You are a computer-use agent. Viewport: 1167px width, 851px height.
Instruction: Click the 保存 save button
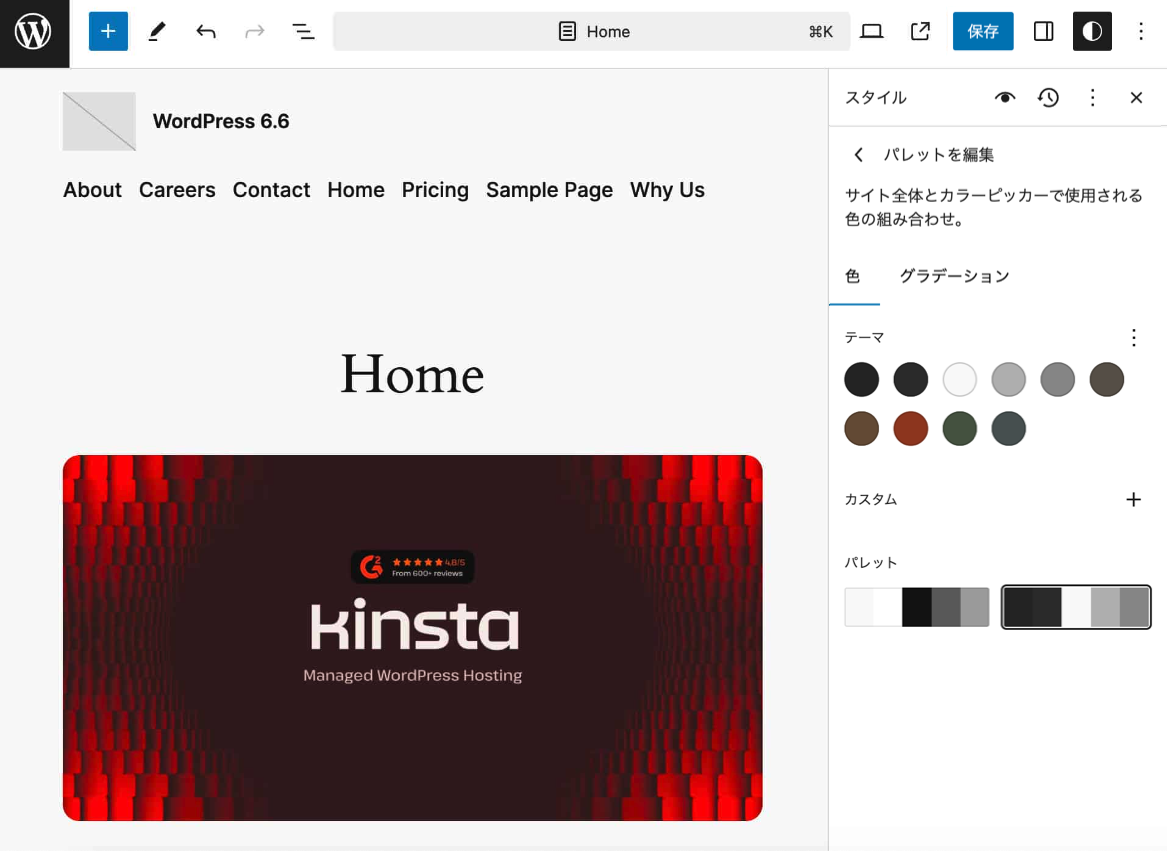[x=983, y=31]
